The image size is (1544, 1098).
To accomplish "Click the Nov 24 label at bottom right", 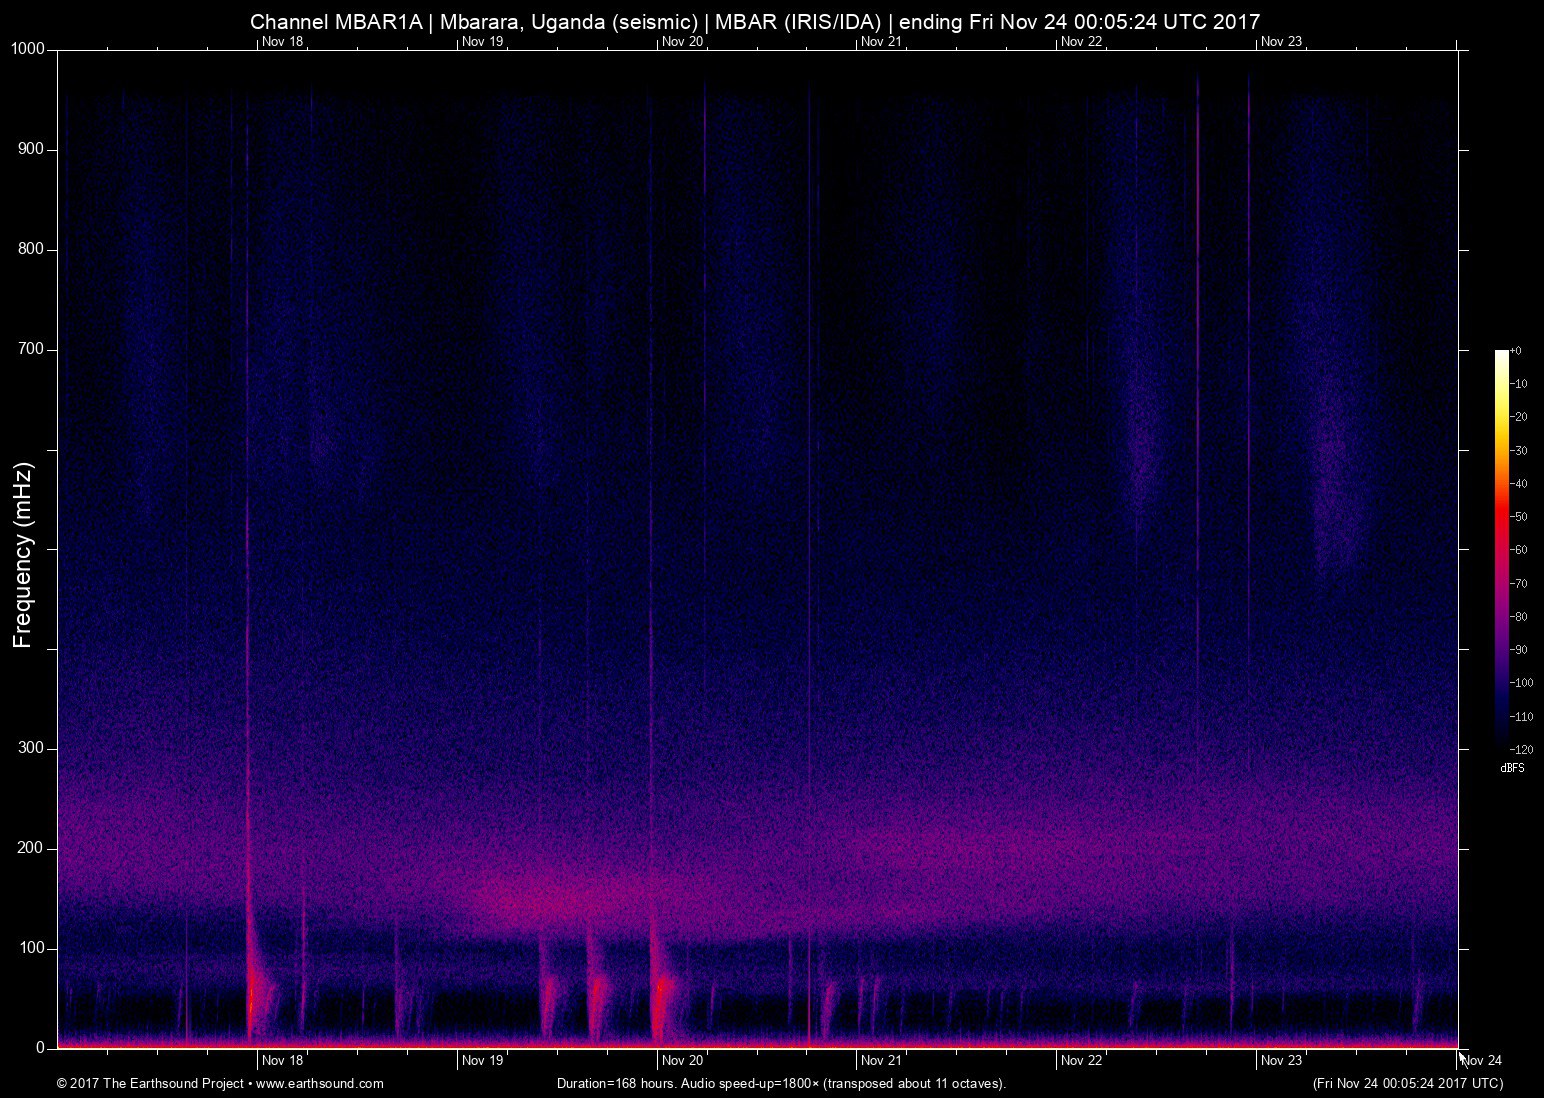I will pos(1482,1061).
